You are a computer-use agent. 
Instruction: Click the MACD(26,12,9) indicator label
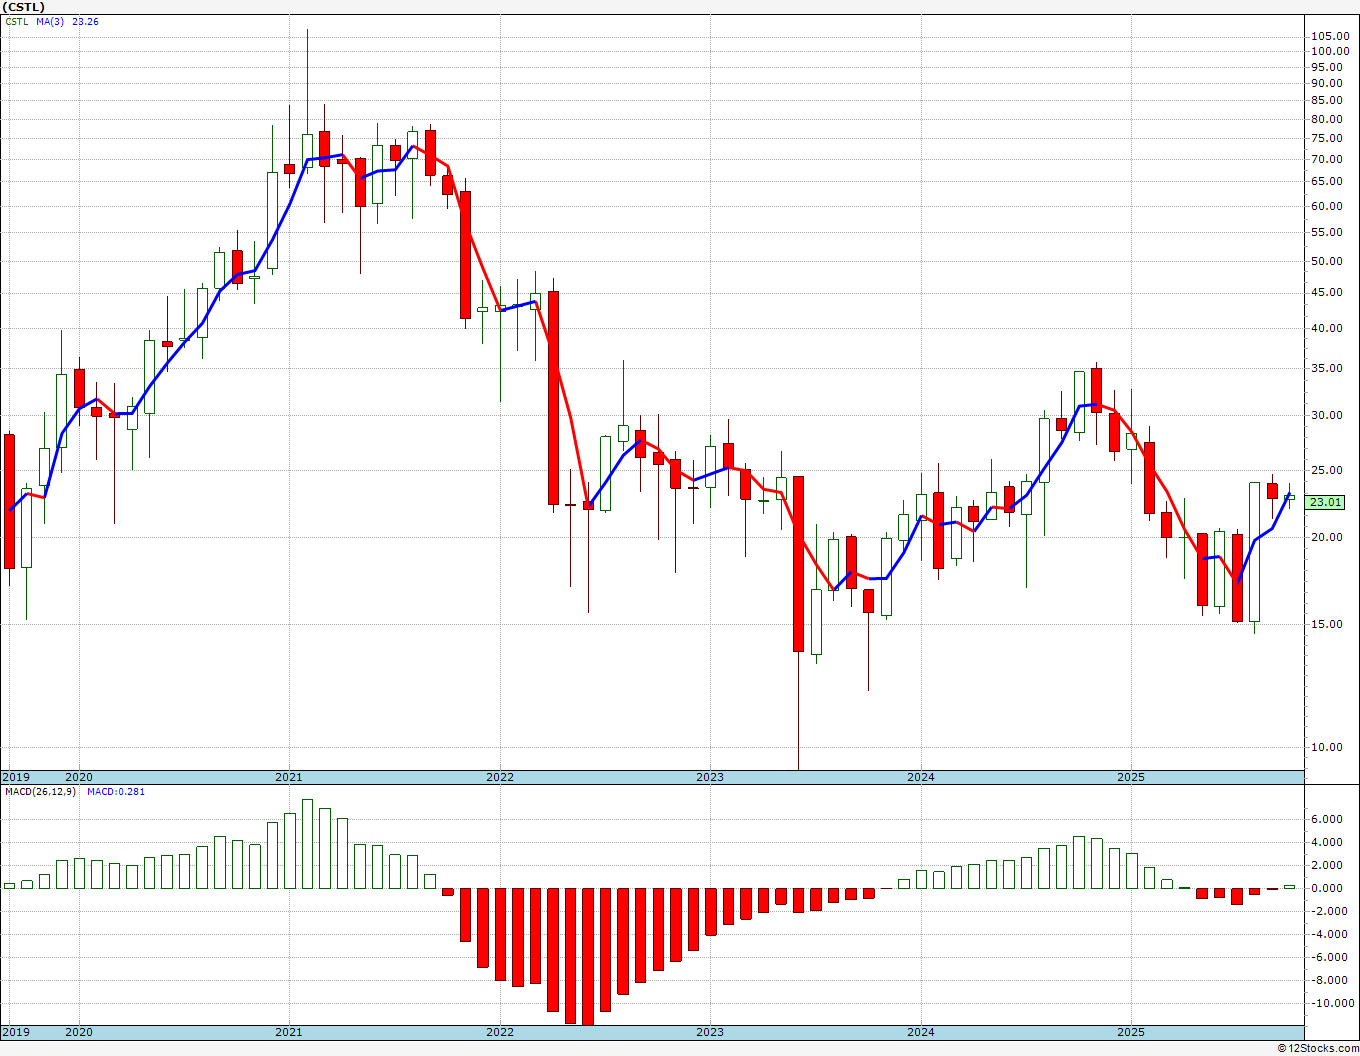point(40,792)
